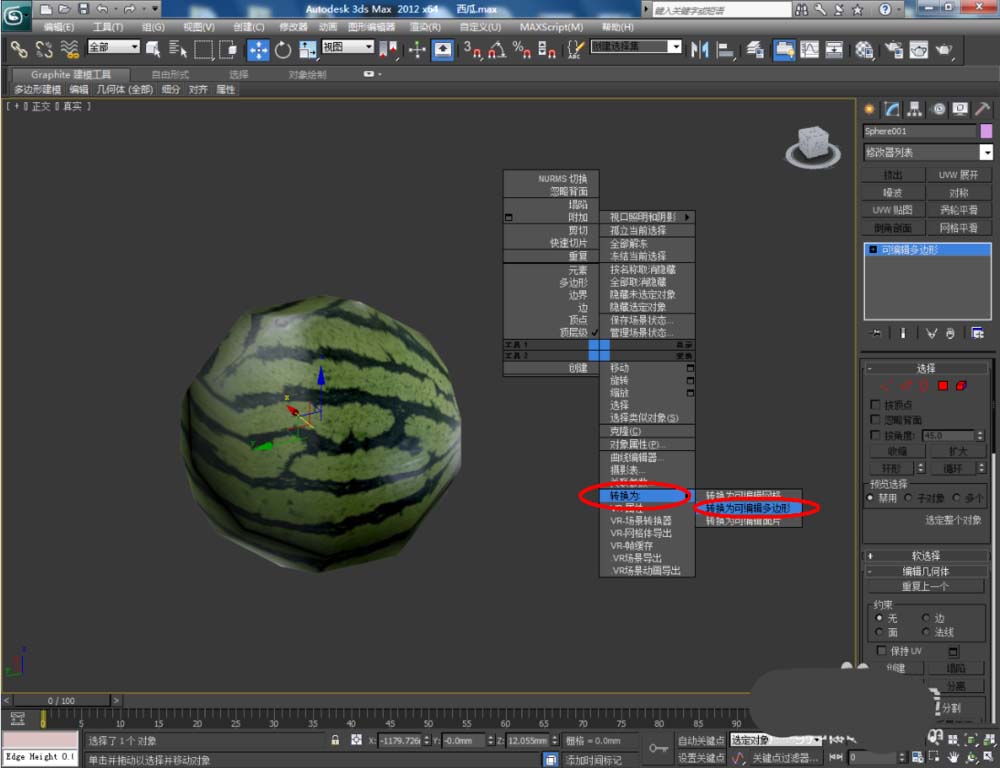Open the 渲染(R) menu
Viewport: 1000px width, 768px height.
coord(425,27)
